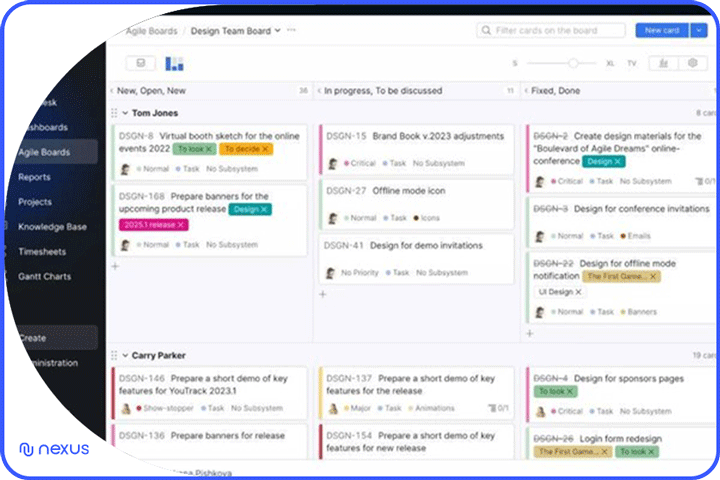Add card below DSGN-41 with plus icon

pyautogui.click(x=323, y=294)
